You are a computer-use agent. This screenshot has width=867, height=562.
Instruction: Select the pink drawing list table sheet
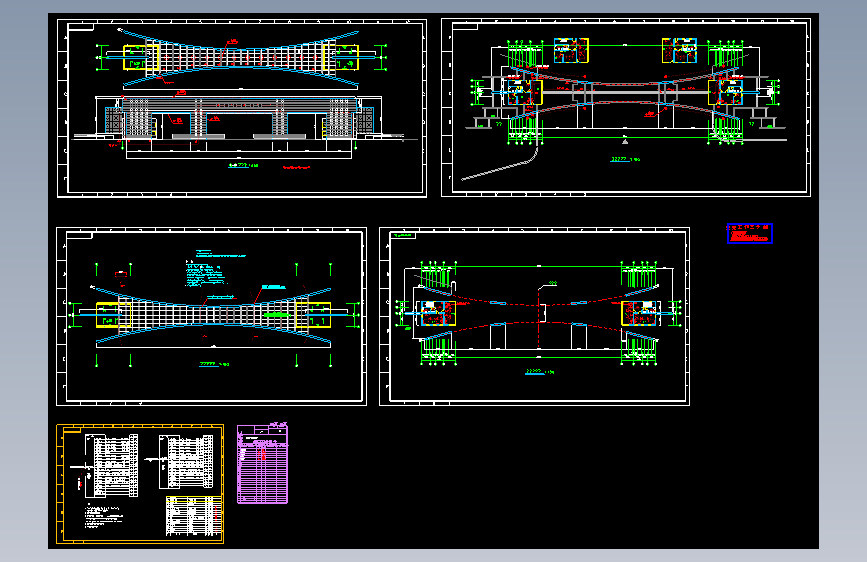coord(263,464)
